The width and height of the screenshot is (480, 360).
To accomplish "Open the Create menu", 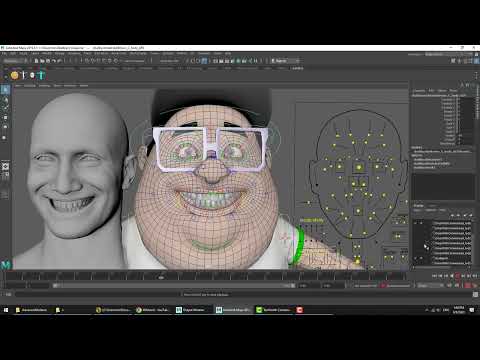I will point(23,53).
